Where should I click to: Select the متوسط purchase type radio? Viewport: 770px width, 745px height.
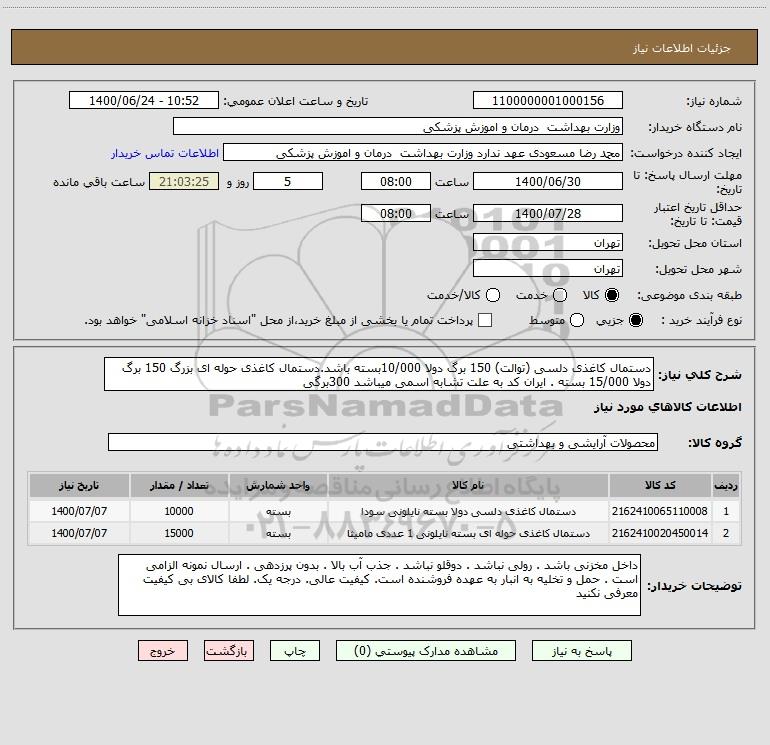(577, 320)
